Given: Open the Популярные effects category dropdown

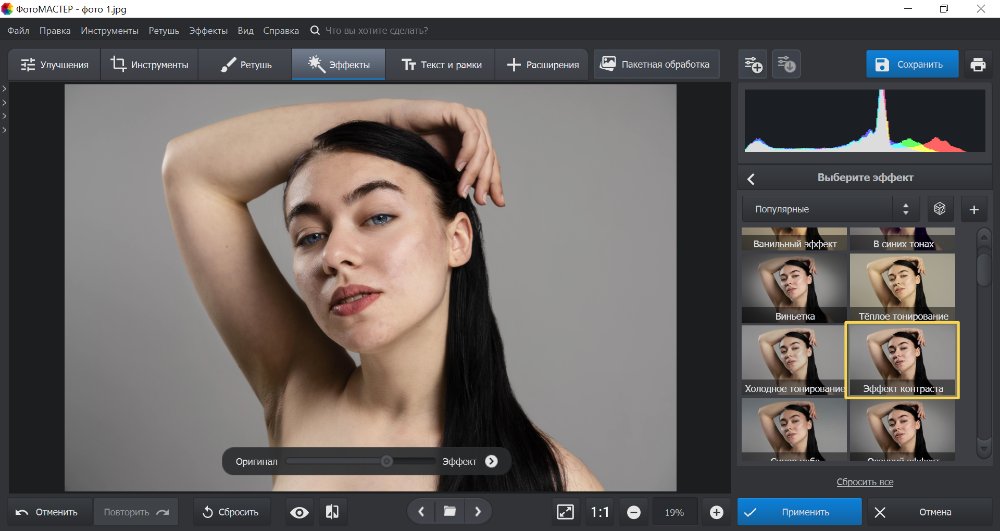Looking at the screenshot, I should pyautogui.click(x=829, y=209).
